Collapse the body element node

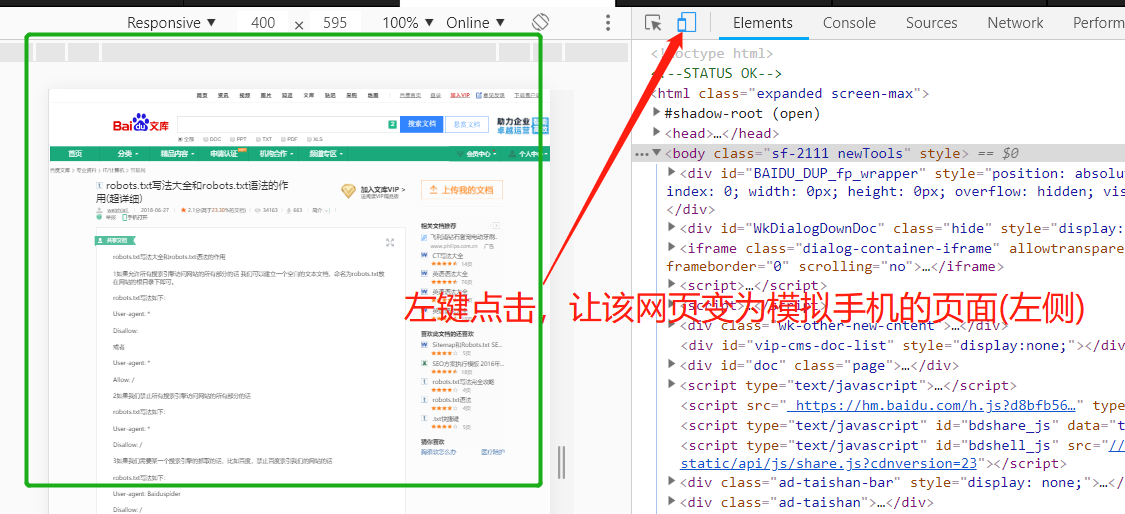point(657,153)
